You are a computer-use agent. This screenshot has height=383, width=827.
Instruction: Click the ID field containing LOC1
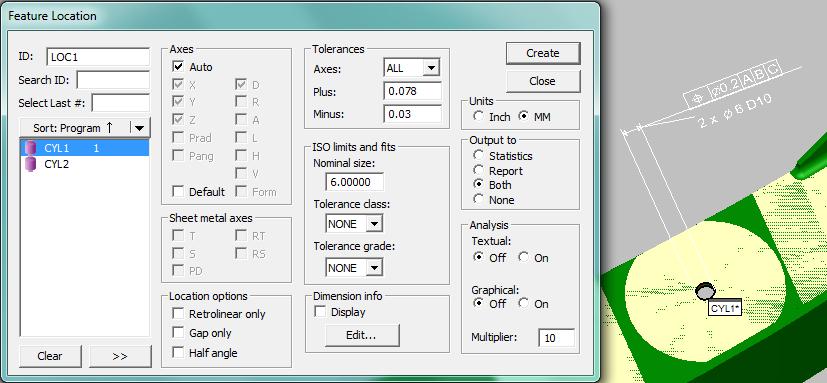[98, 57]
